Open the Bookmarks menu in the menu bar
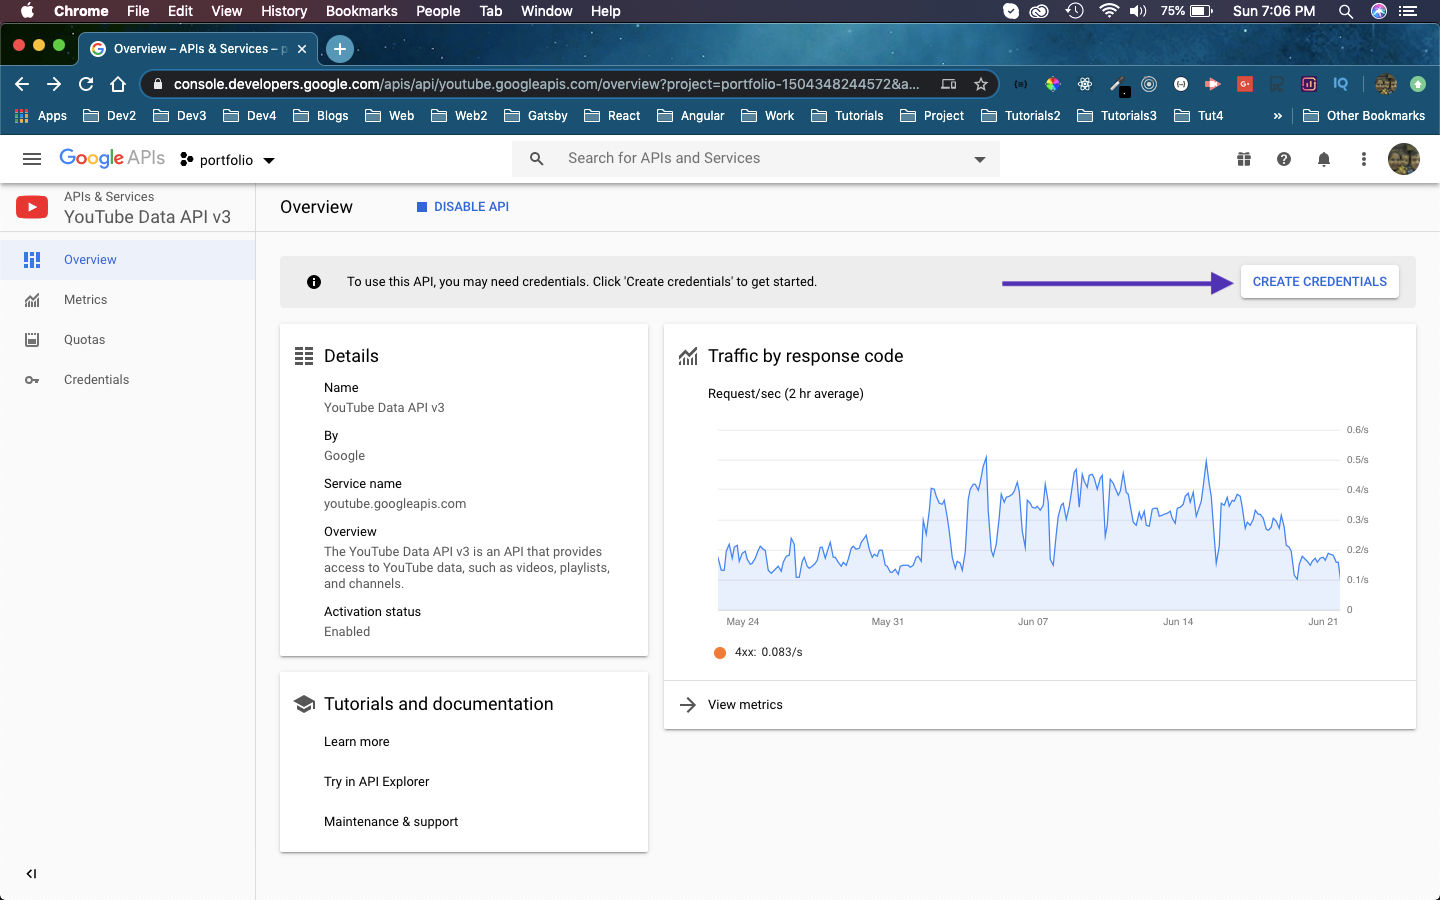This screenshot has width=1440, height=900. coord(362,11)
